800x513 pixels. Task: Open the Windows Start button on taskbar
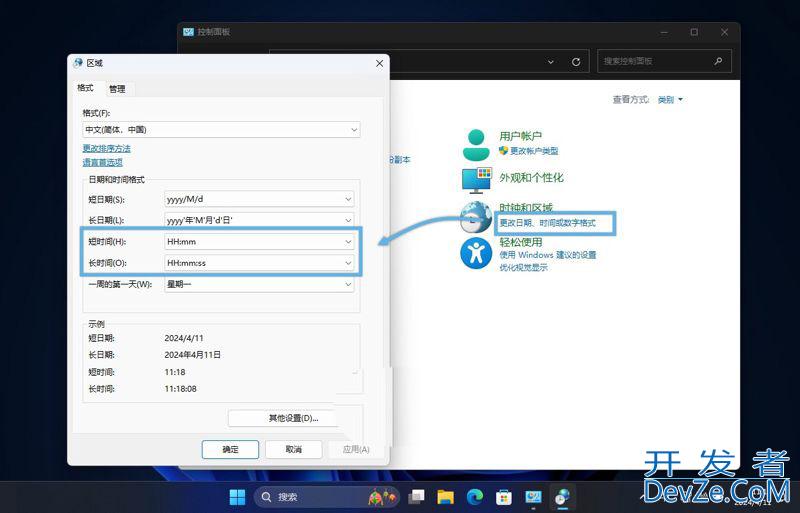tap(237, 497)
